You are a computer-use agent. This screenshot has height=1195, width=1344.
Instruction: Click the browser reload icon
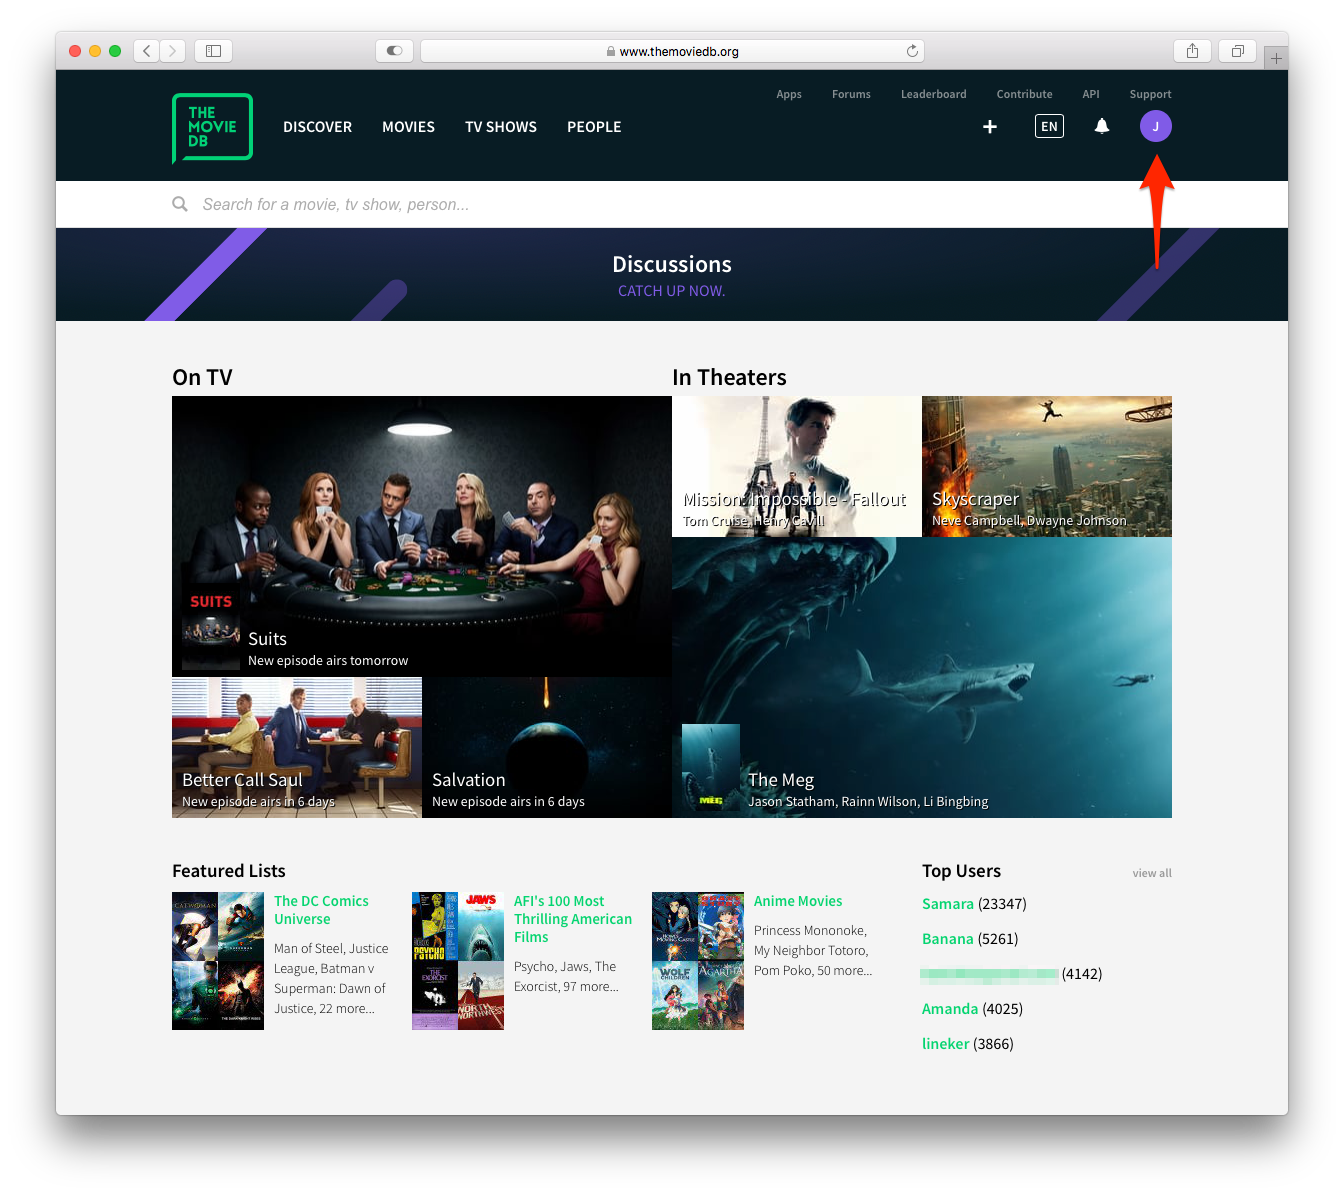click(x=911, y=50)
